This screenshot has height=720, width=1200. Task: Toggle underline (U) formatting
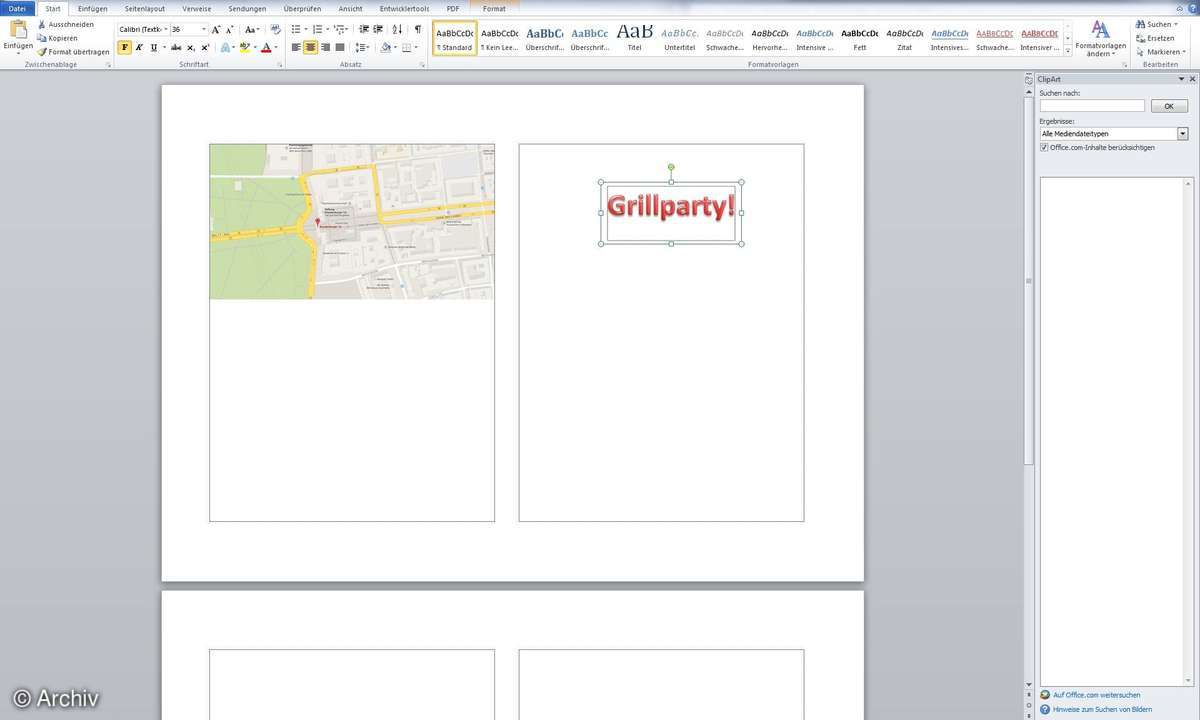click(153, 47)
